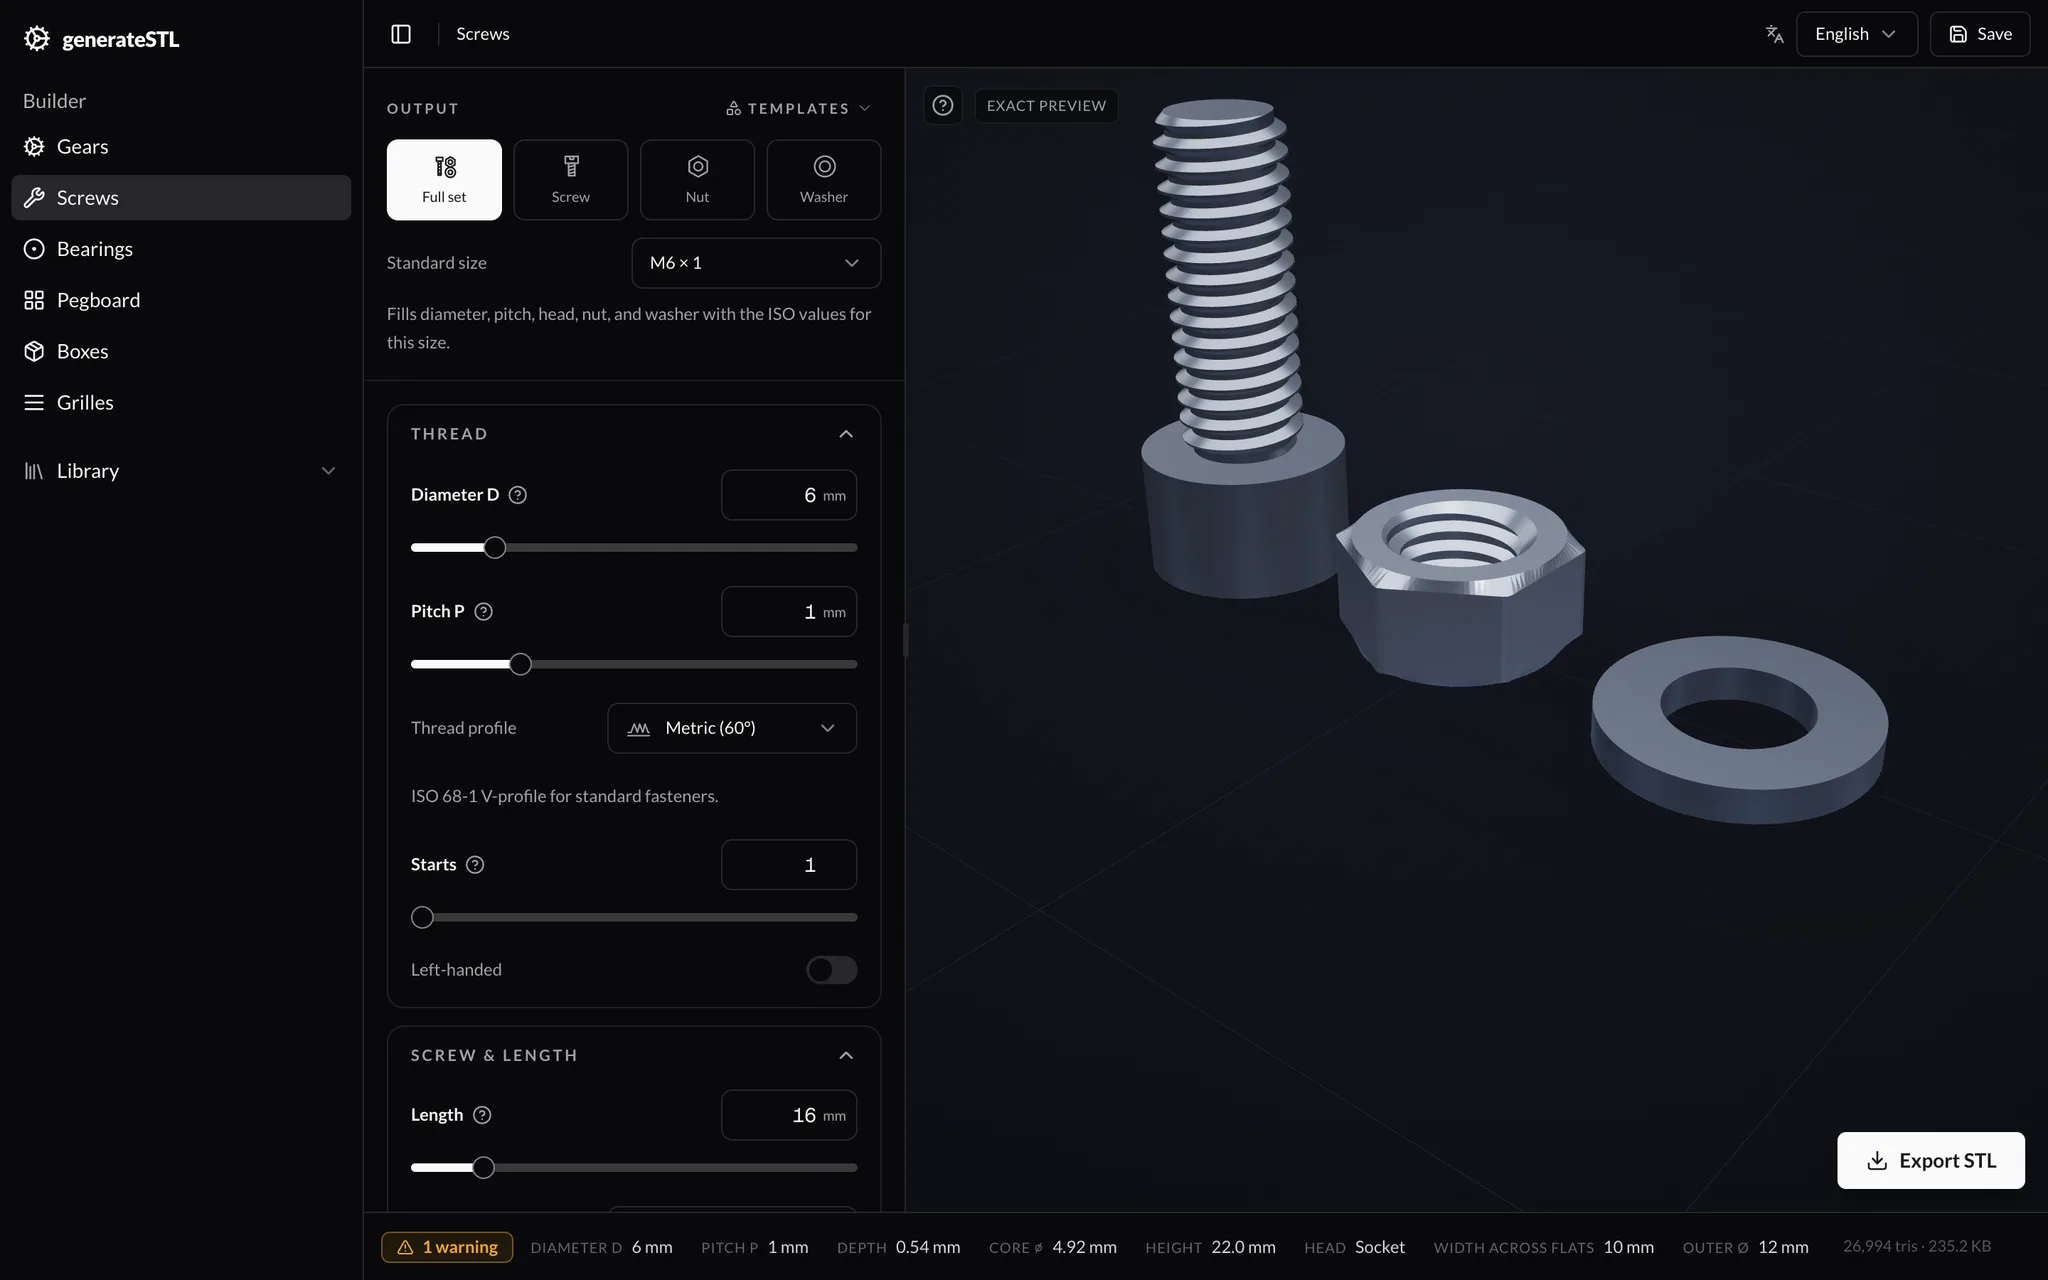Click the Exact Preview label button

point(1047,105)
